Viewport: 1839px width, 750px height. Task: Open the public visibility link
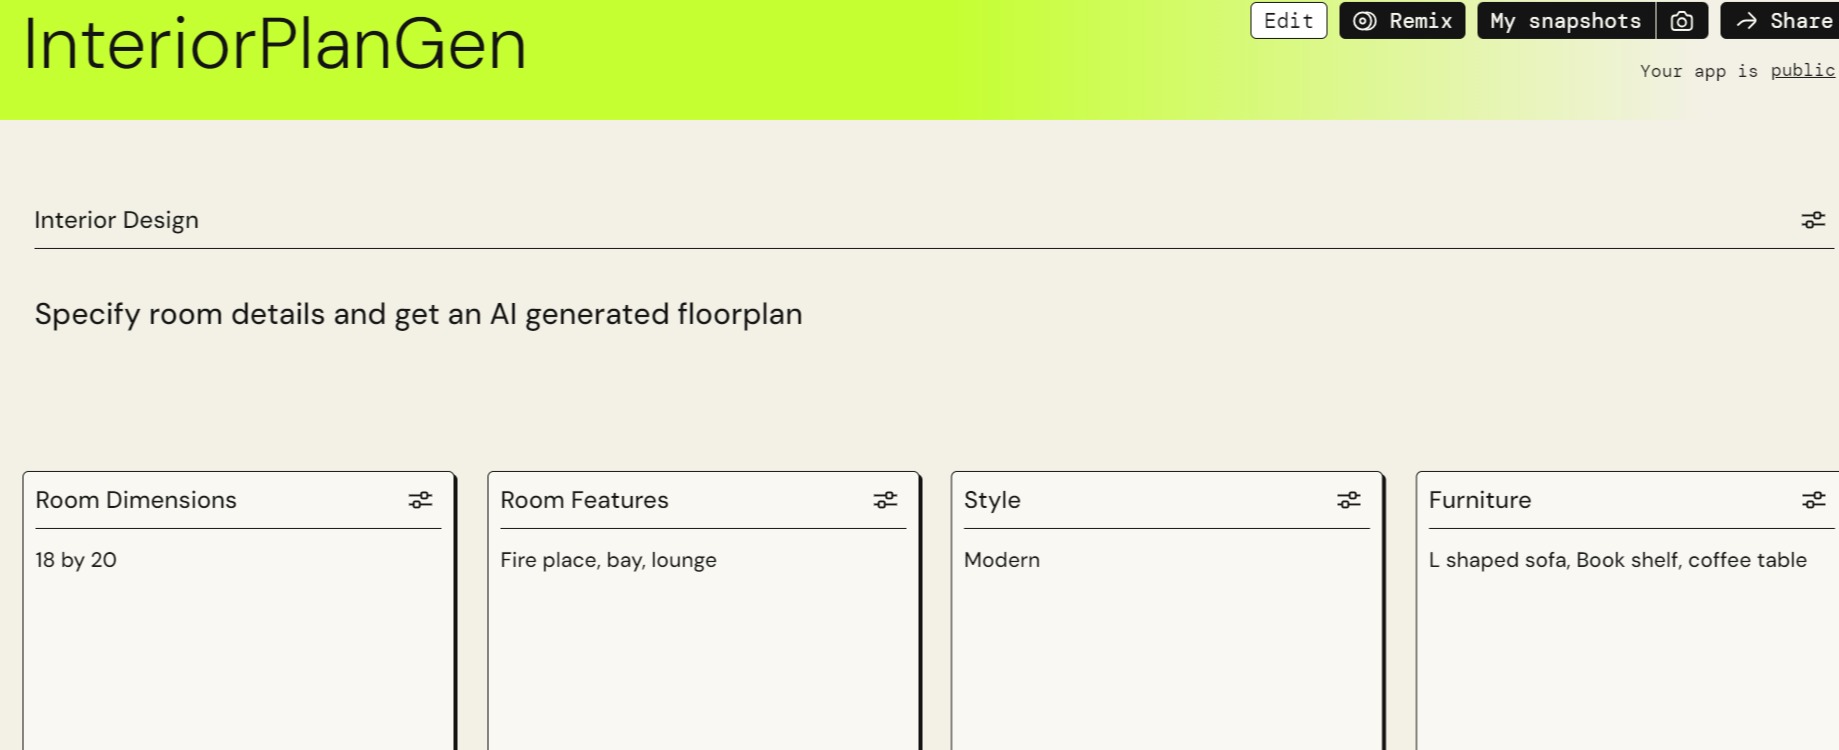point(1802,70)
